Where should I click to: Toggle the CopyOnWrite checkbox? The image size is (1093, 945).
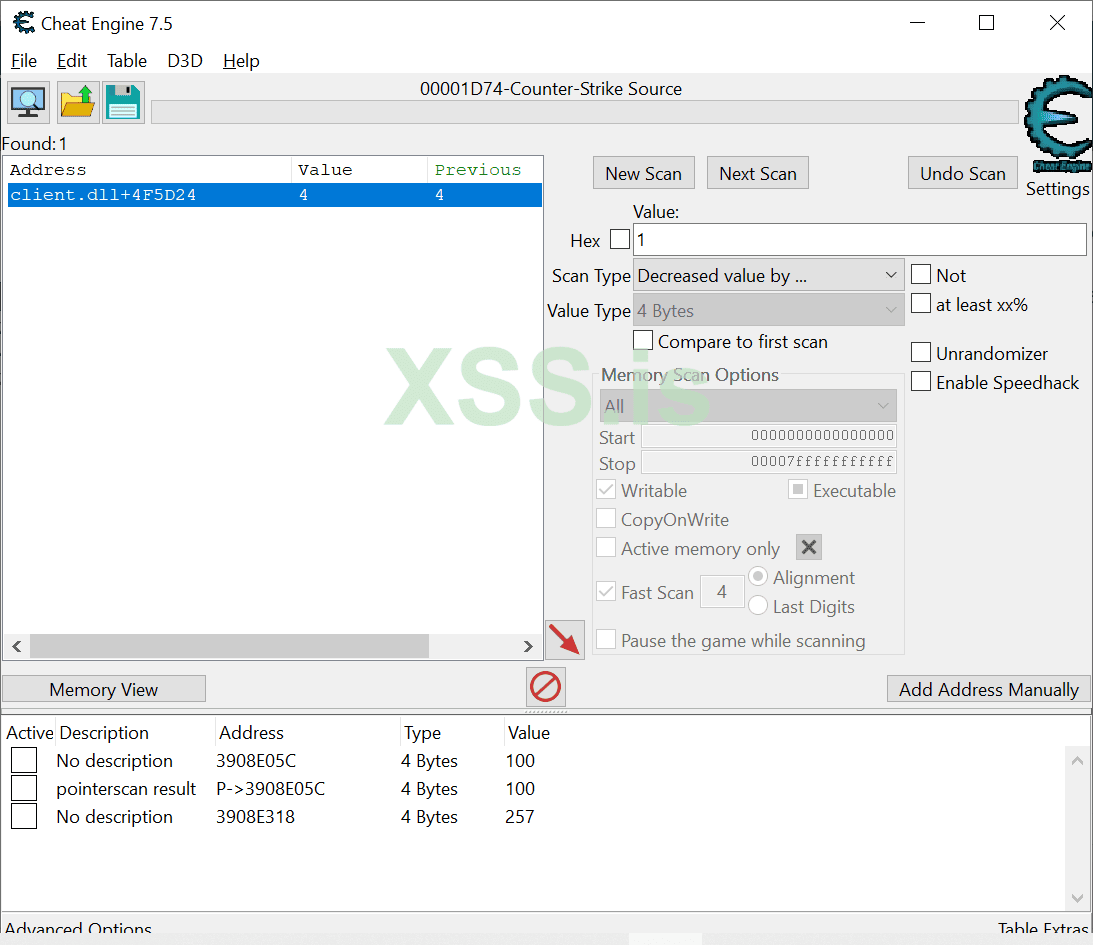click(606, 519)
